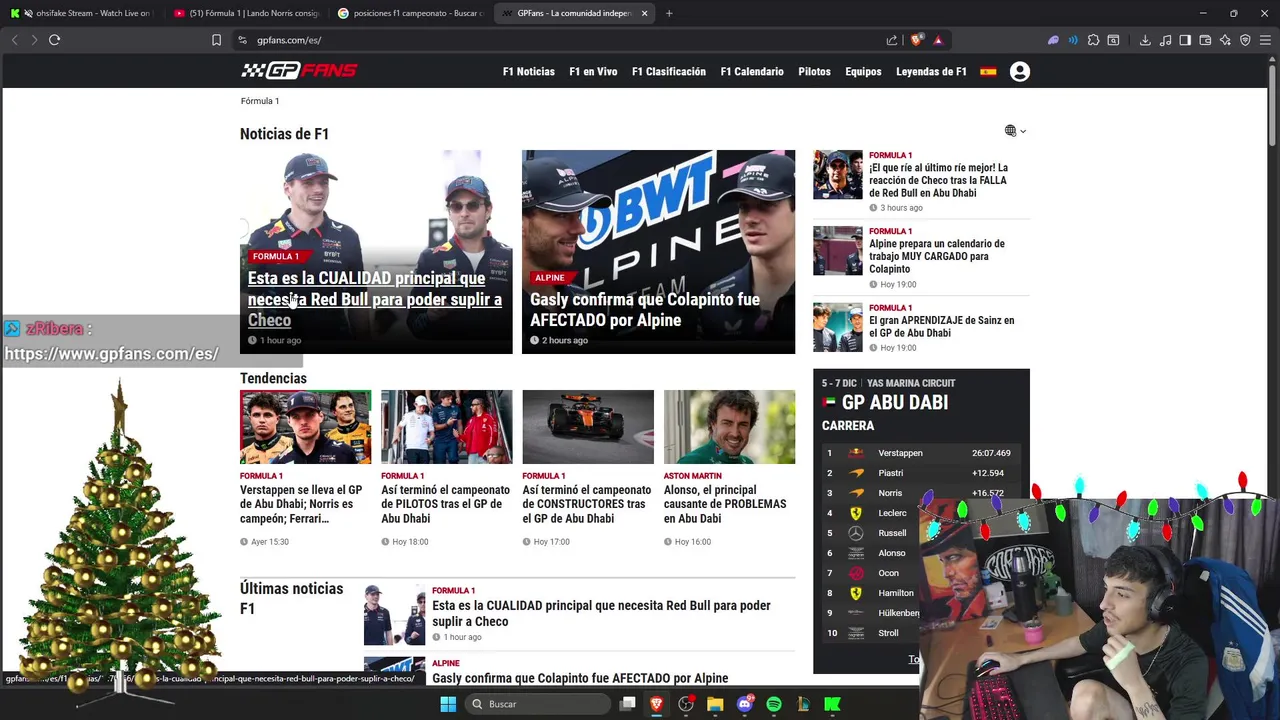
Task: Open the Brave Wallet icon
Action: [x=1205, y=40]
